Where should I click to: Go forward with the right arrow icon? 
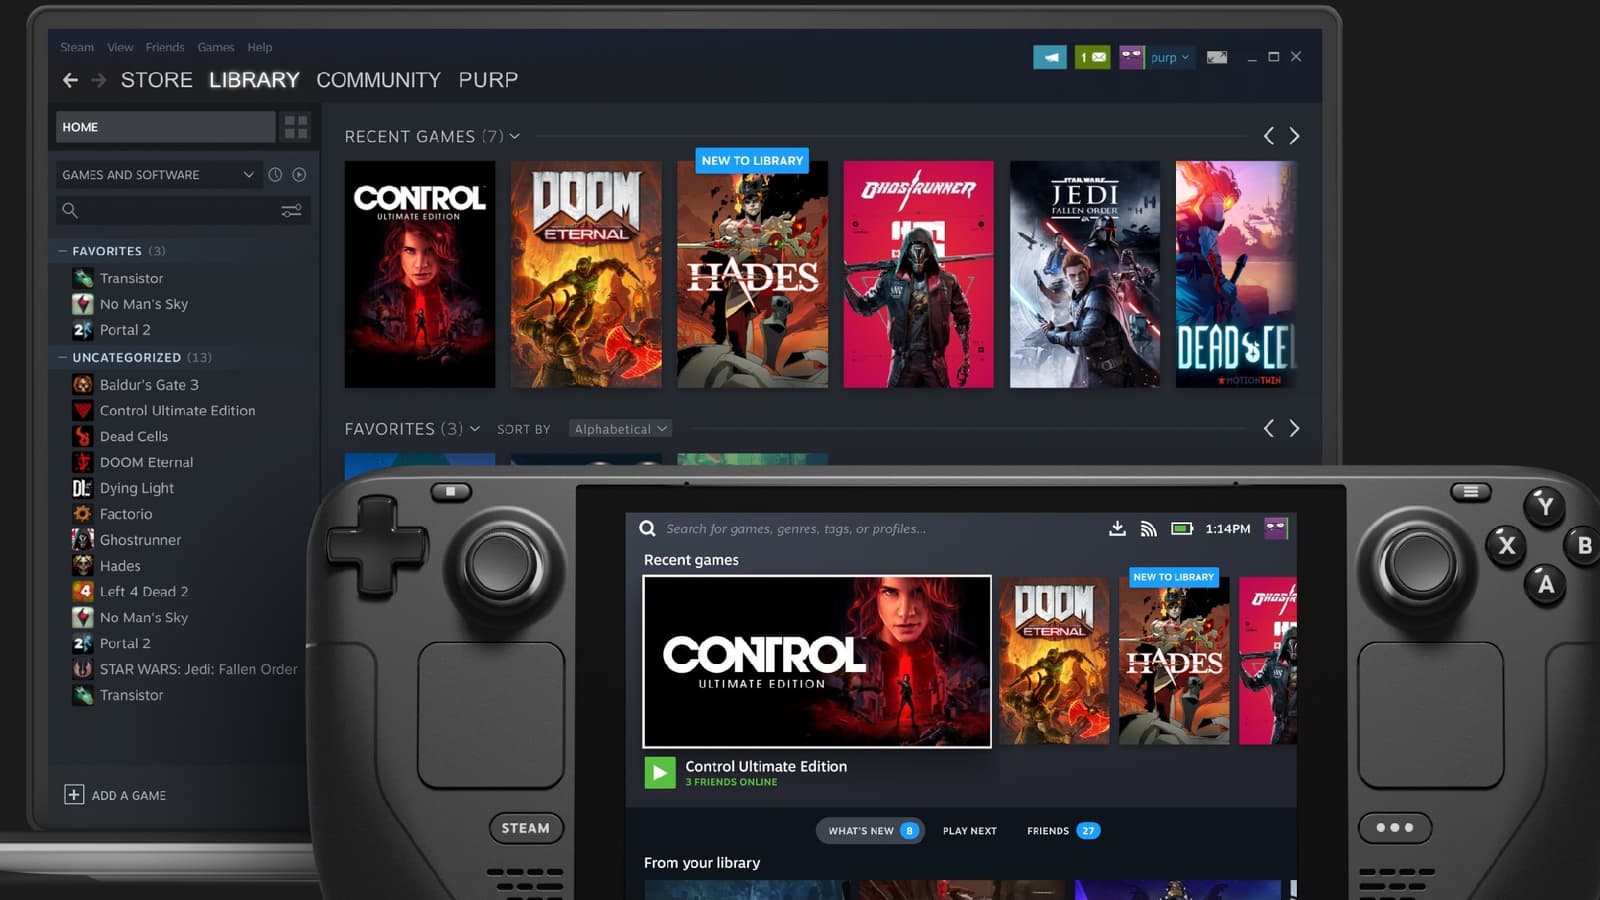99,80
